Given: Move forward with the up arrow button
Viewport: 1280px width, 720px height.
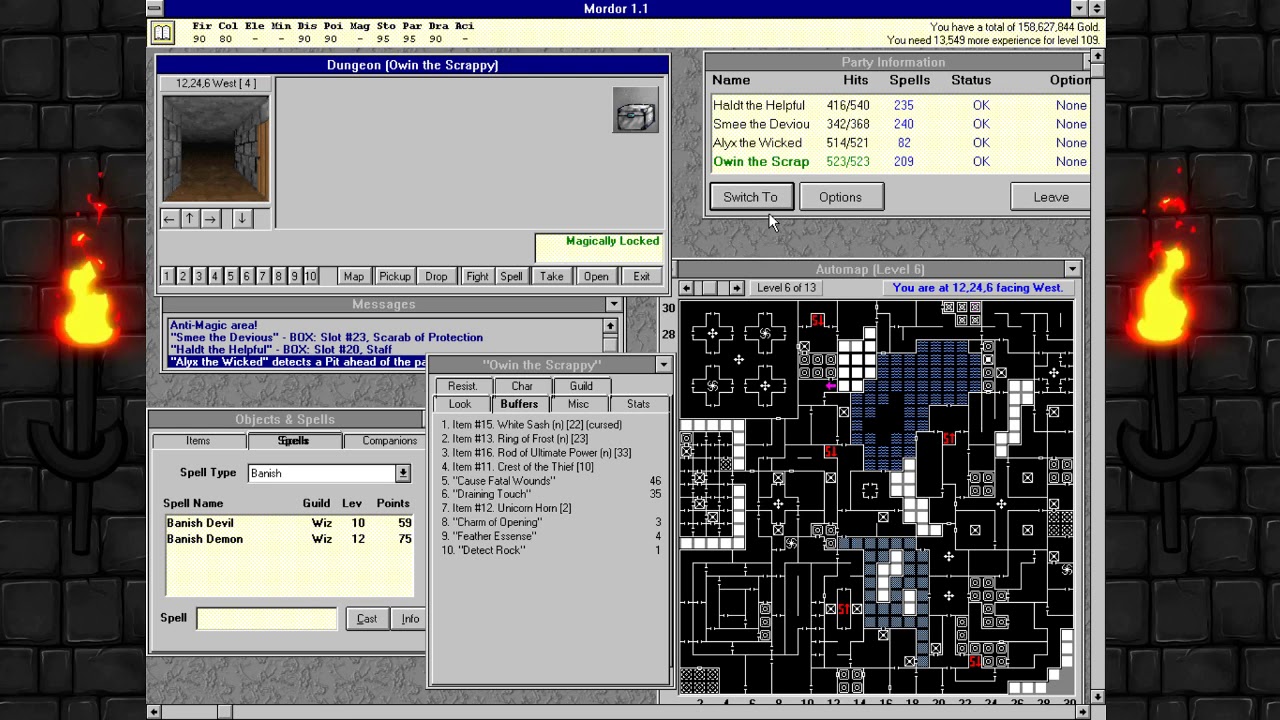Looking at the screenshot, I should pyautogui.click(x=189, y=218).
